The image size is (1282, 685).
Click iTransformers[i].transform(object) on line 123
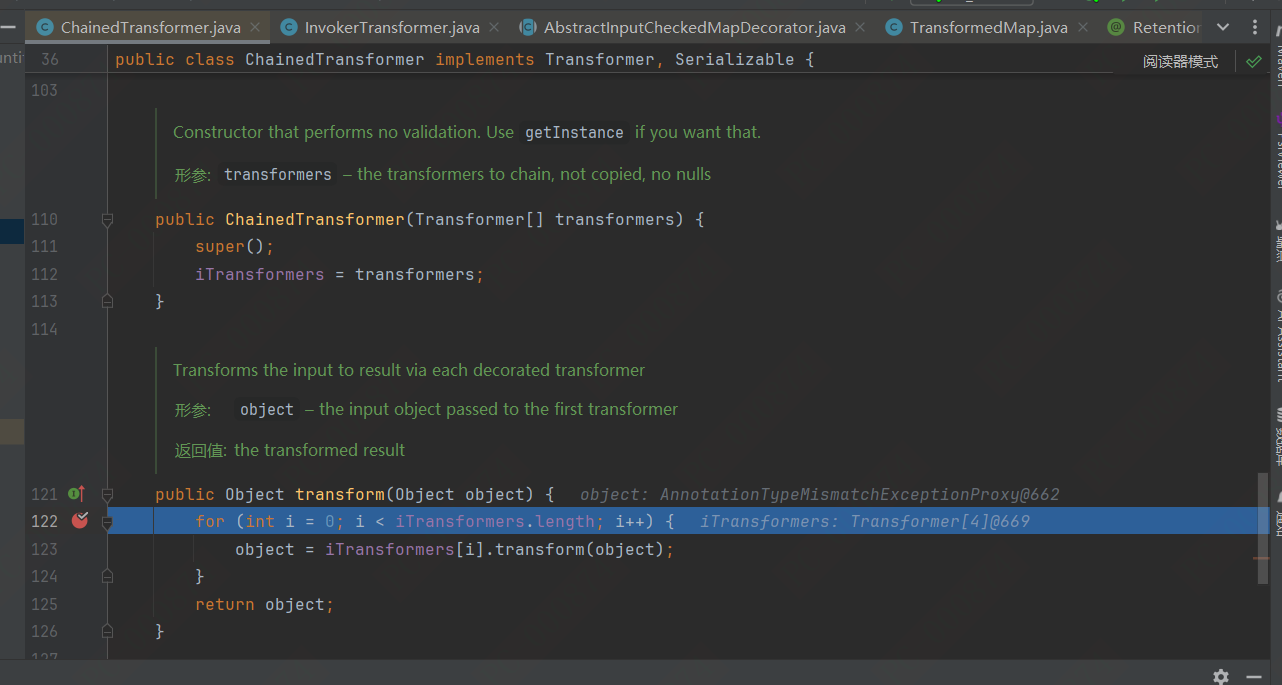(x=495, y=549)
